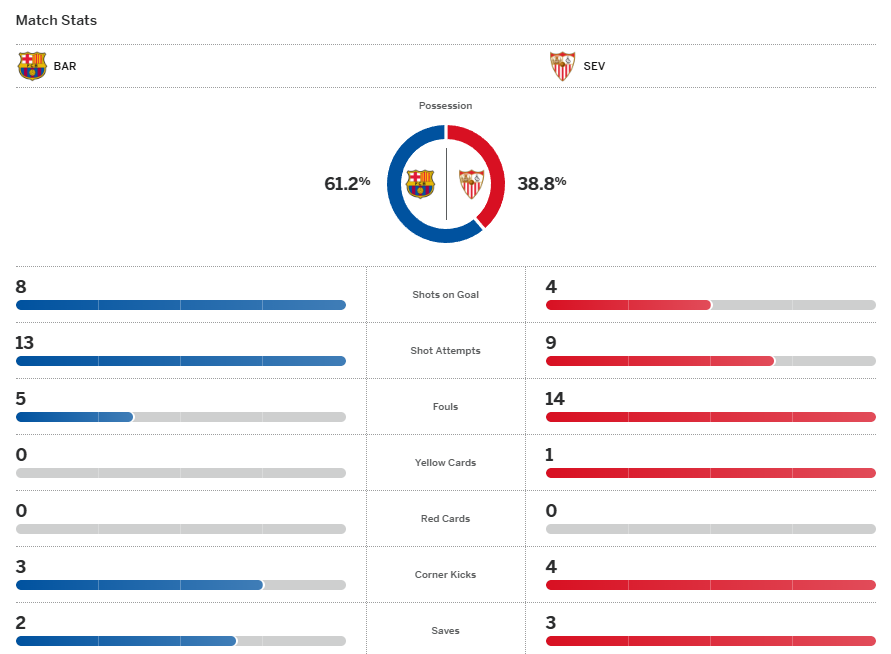
Task: Click Barcelona crest inside possession donut
Action: tap(420, 184)
